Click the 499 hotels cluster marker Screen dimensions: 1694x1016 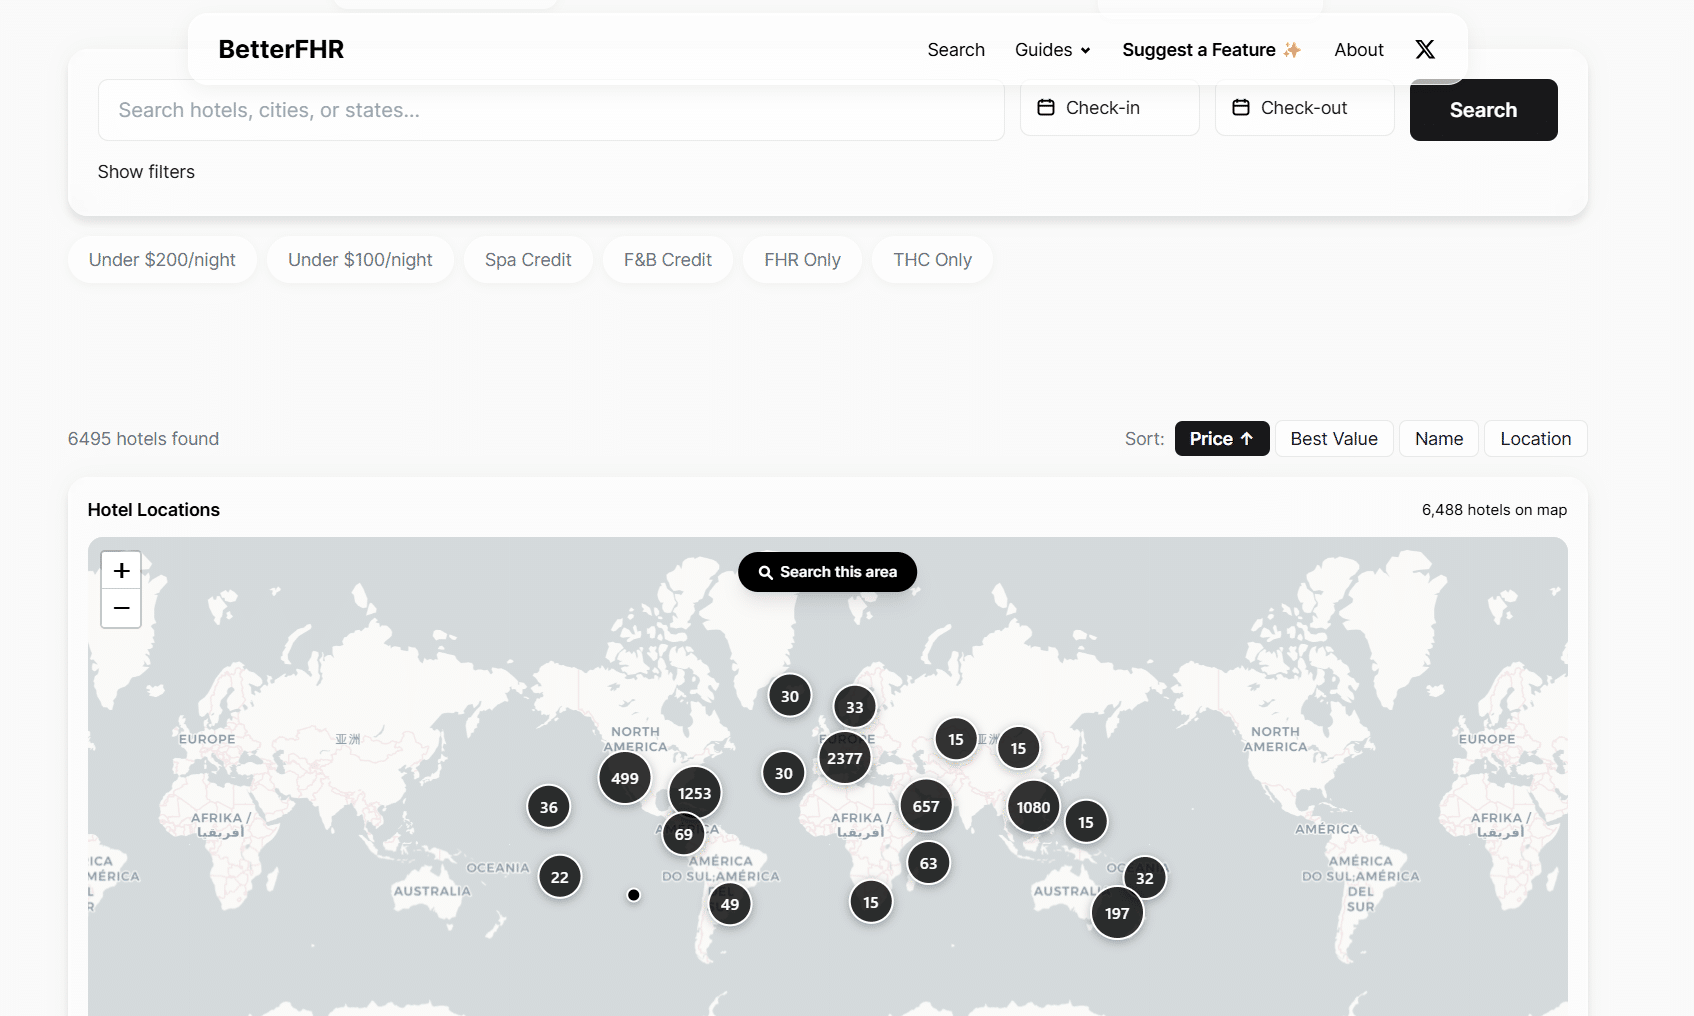tap(624, 778)
